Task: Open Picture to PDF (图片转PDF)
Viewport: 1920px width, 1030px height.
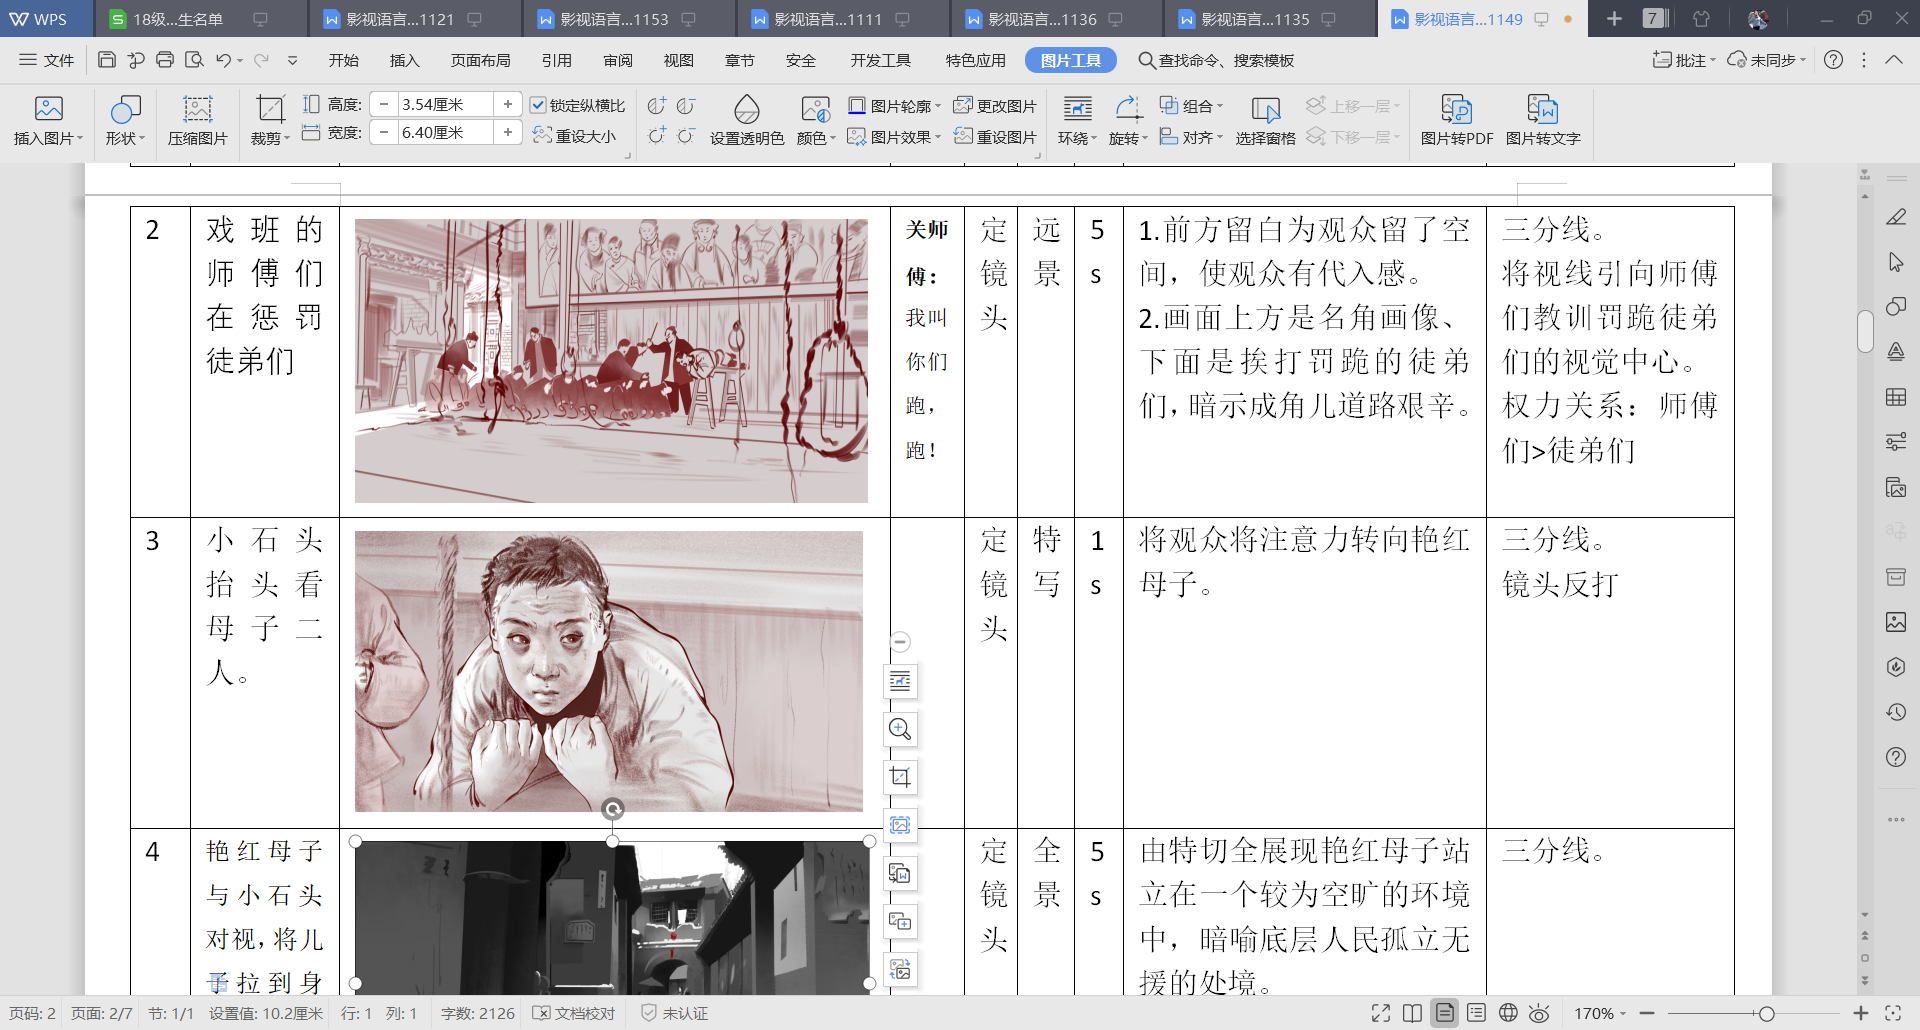Action: [1456, 121]
